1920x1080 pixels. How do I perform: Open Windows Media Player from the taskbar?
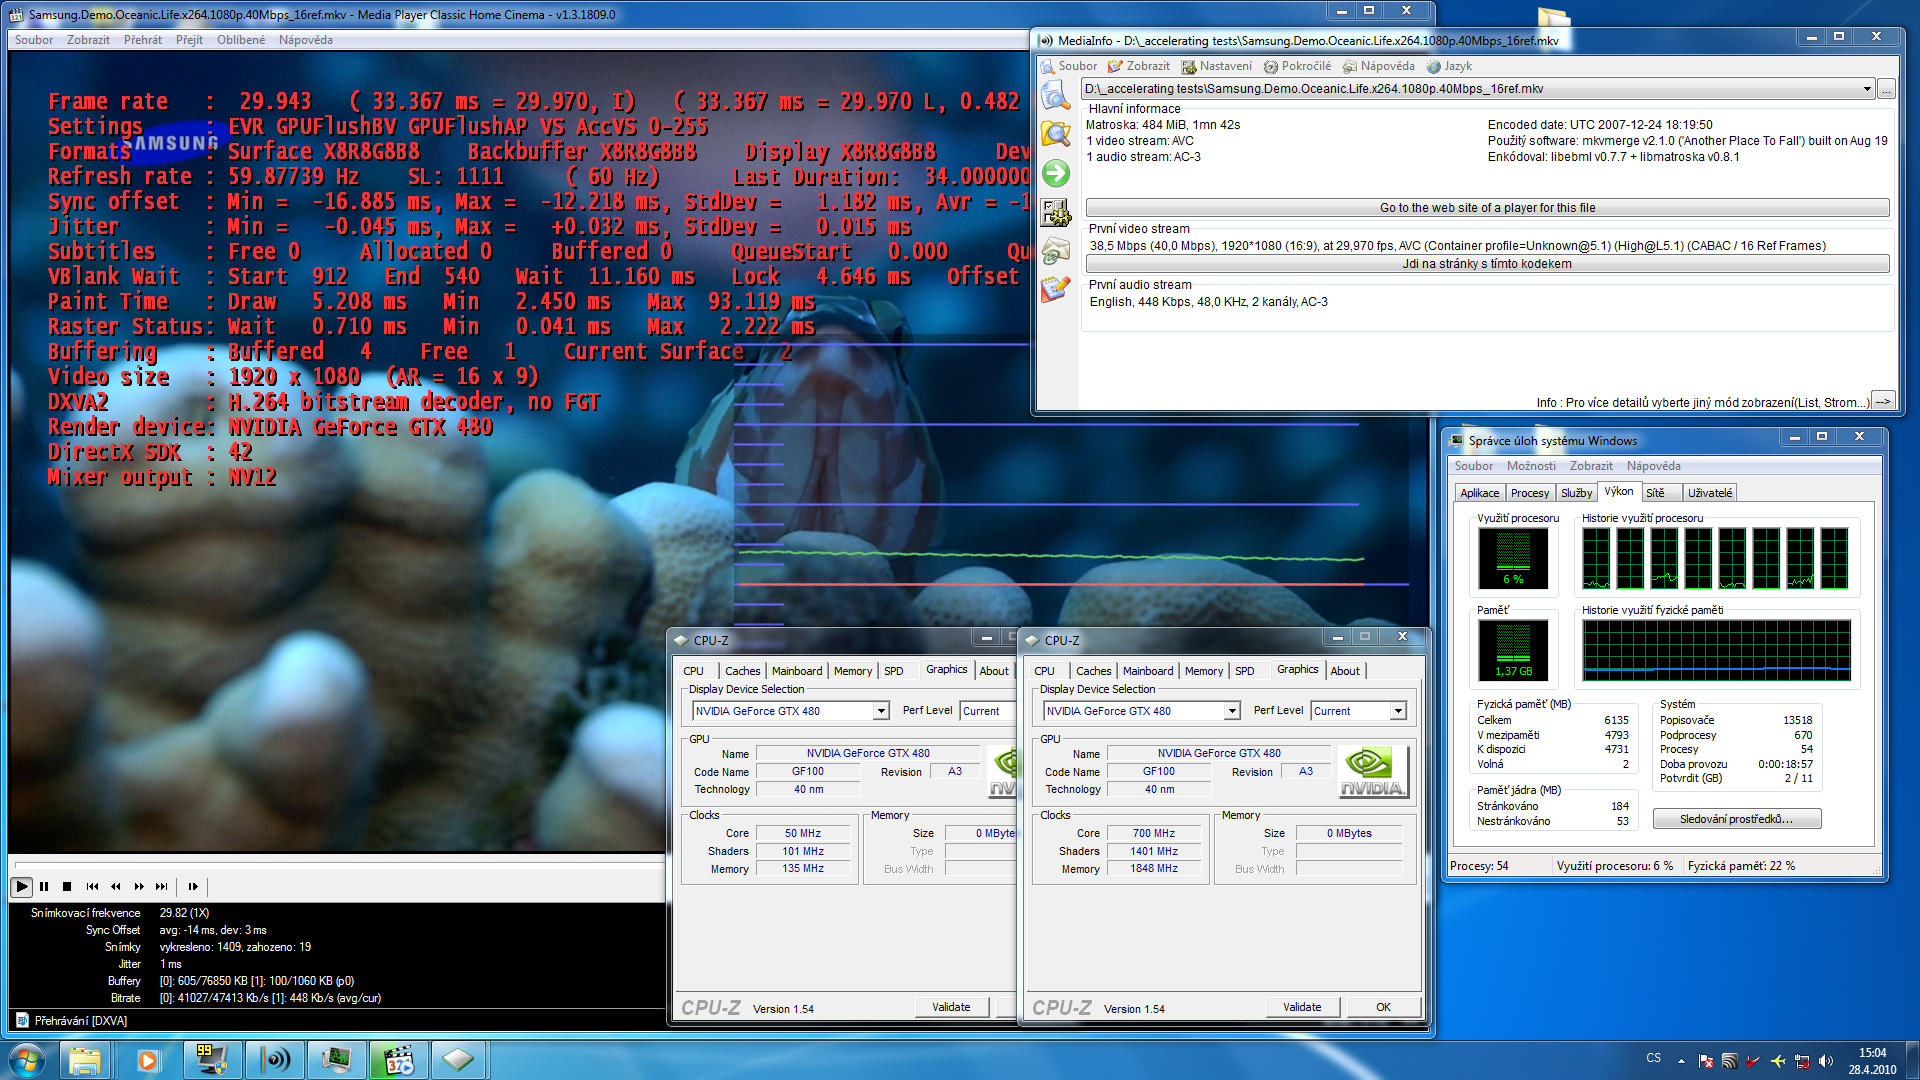pyautogui.click(x=148, y=1060)
